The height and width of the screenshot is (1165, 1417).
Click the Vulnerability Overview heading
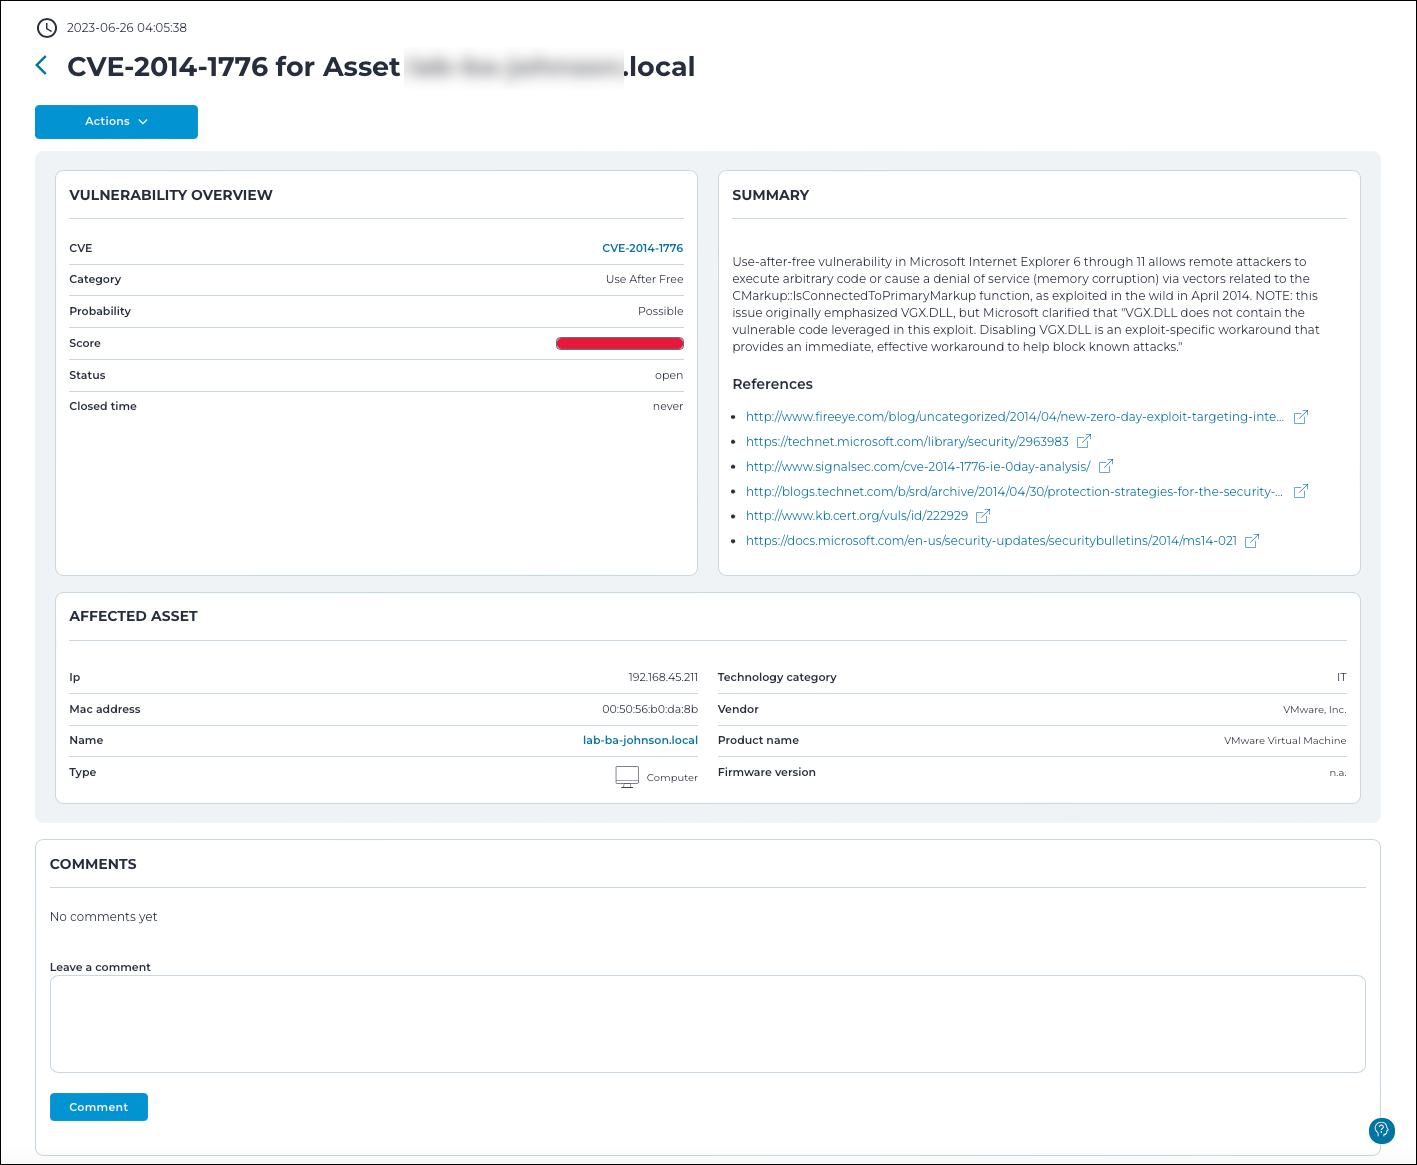pos(171,195)
